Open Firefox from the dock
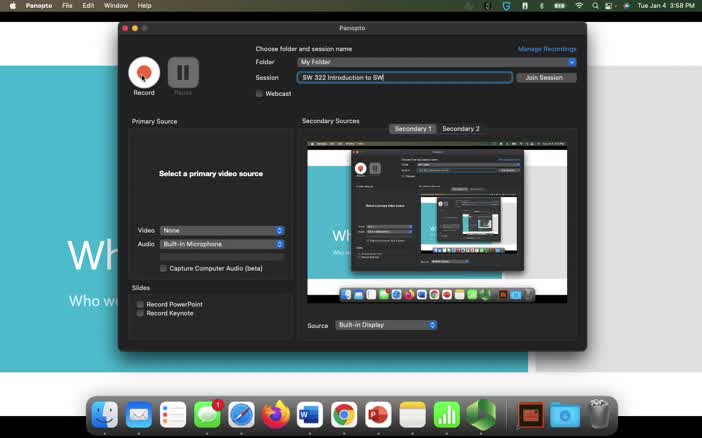 tap(276, 414)
